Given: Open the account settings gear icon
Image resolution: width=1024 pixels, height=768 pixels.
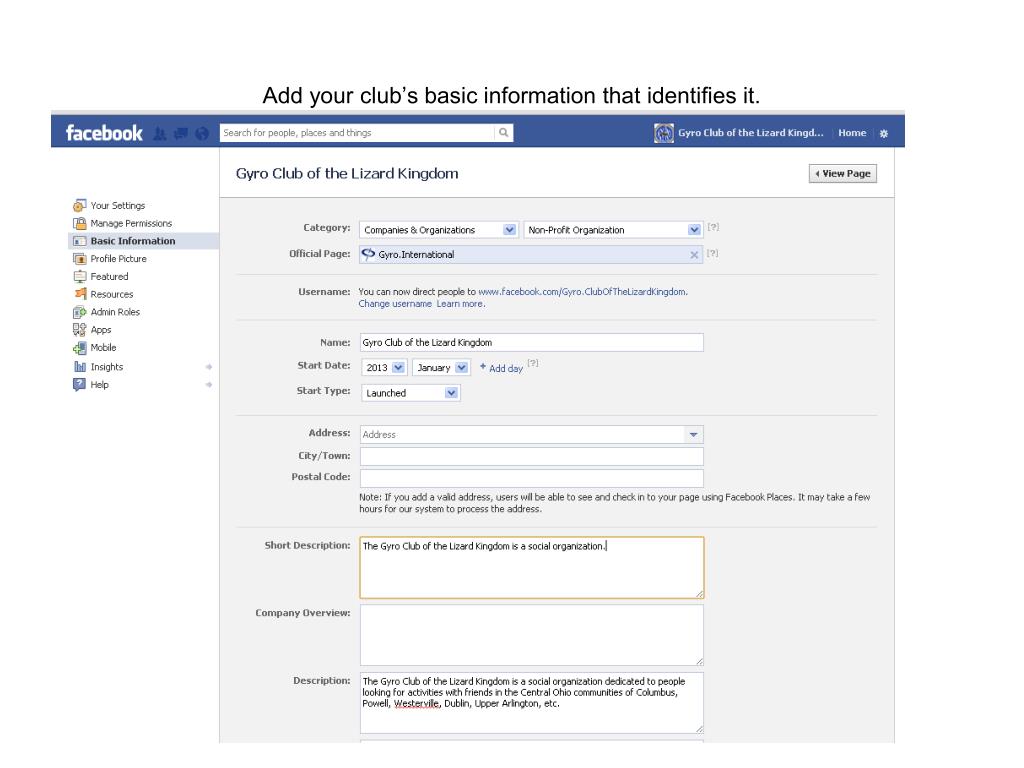Looking at the screenshot, I should [884, 133].
